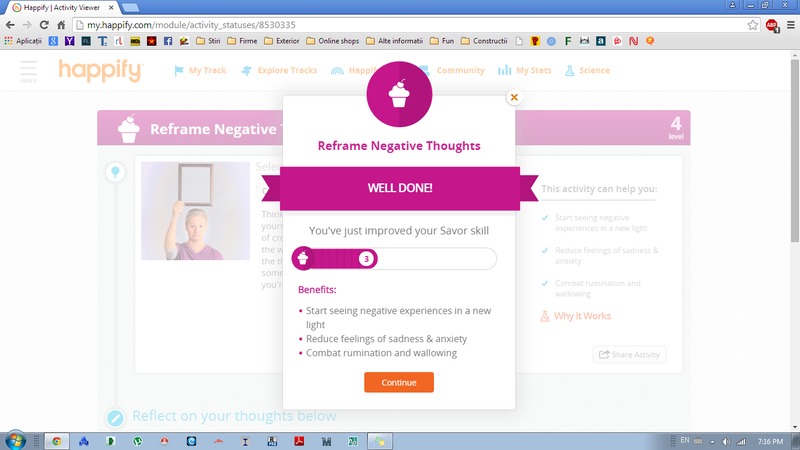This screenshot has height=450, width=800.
Task: Close the Well Done popup dialog
Action: point(514,97)
